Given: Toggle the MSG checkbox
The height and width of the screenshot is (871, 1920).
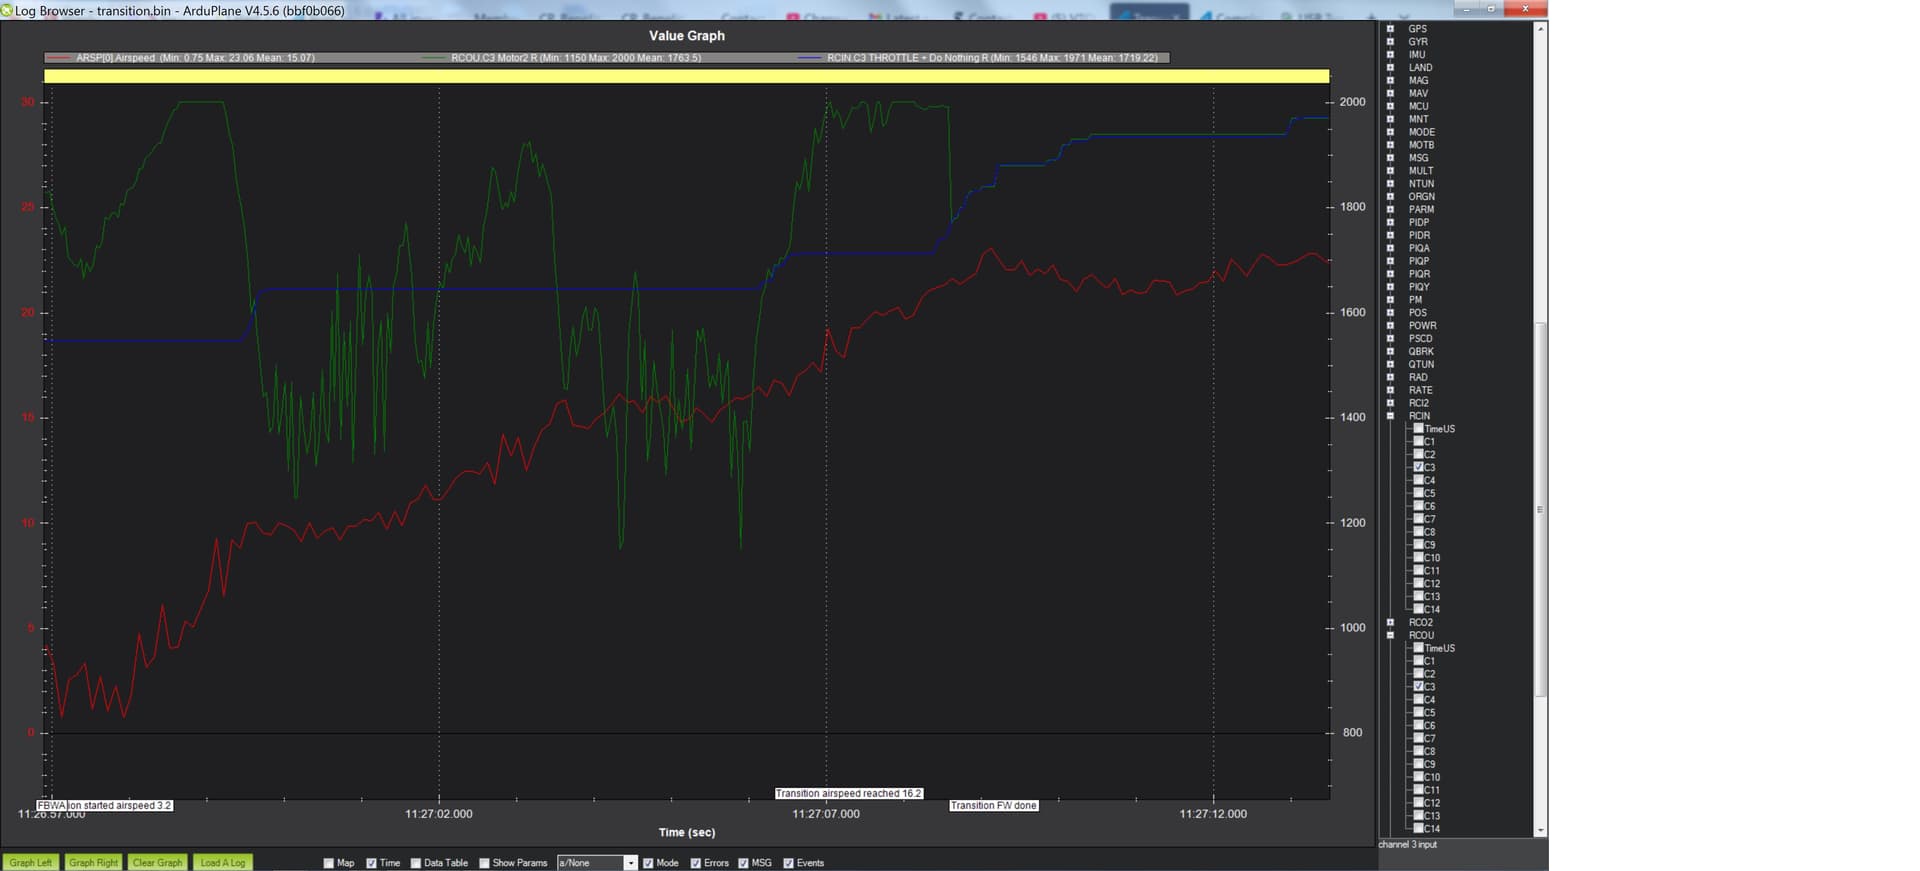Looking at the screenshot, I should (x=743, y=863).
